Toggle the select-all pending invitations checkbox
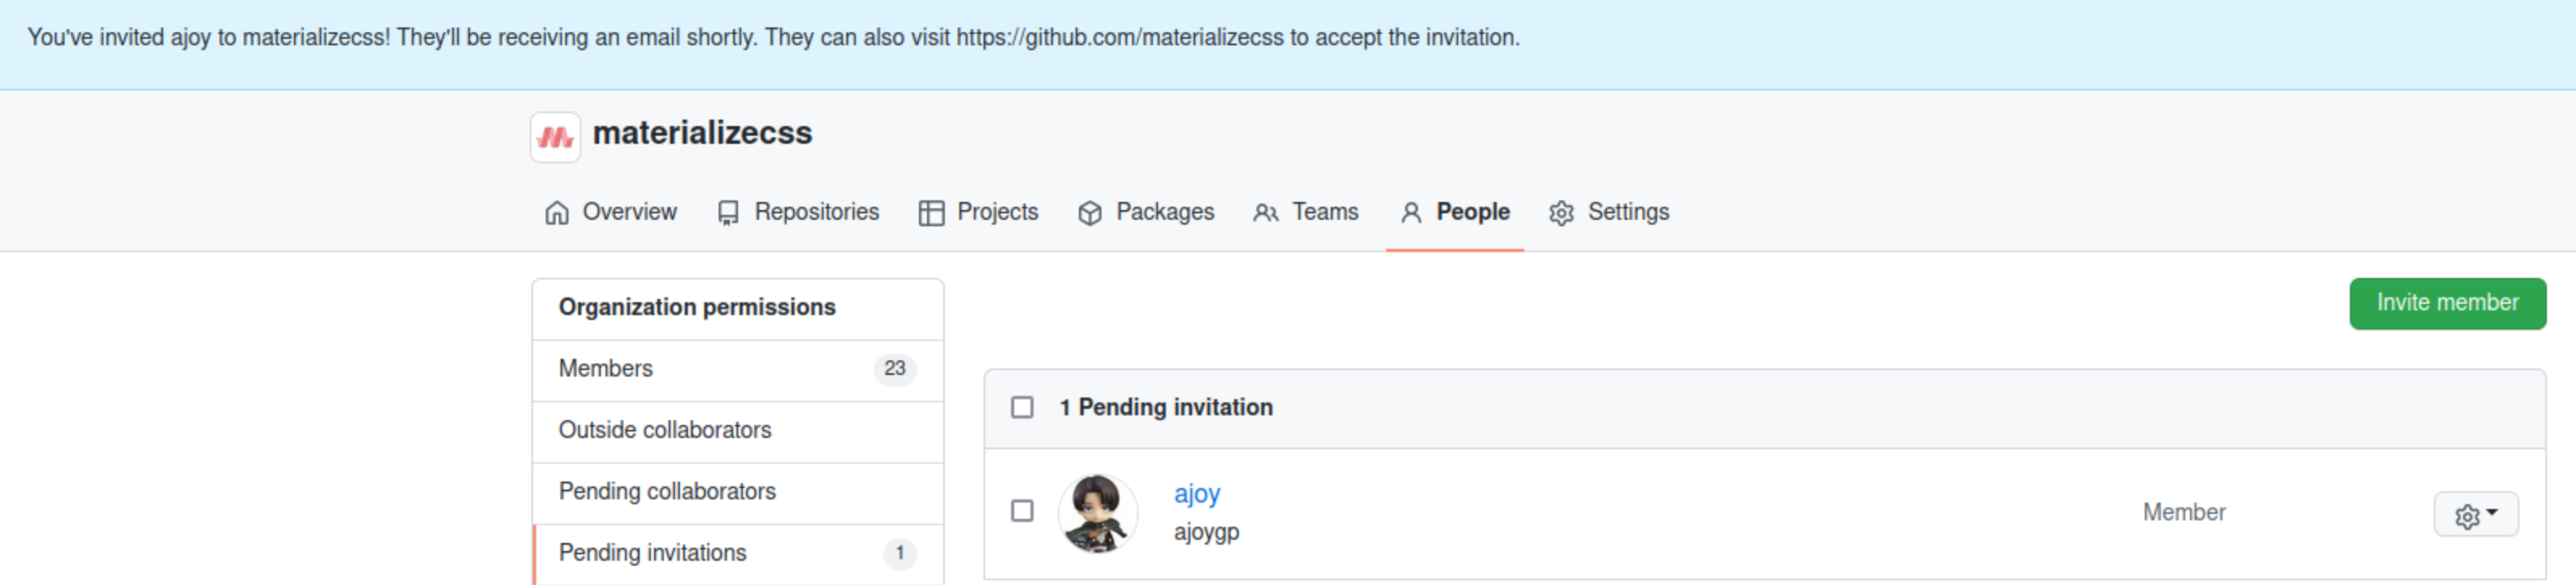This screenshot has width=2576, height=585. (x=1022, y=408)
